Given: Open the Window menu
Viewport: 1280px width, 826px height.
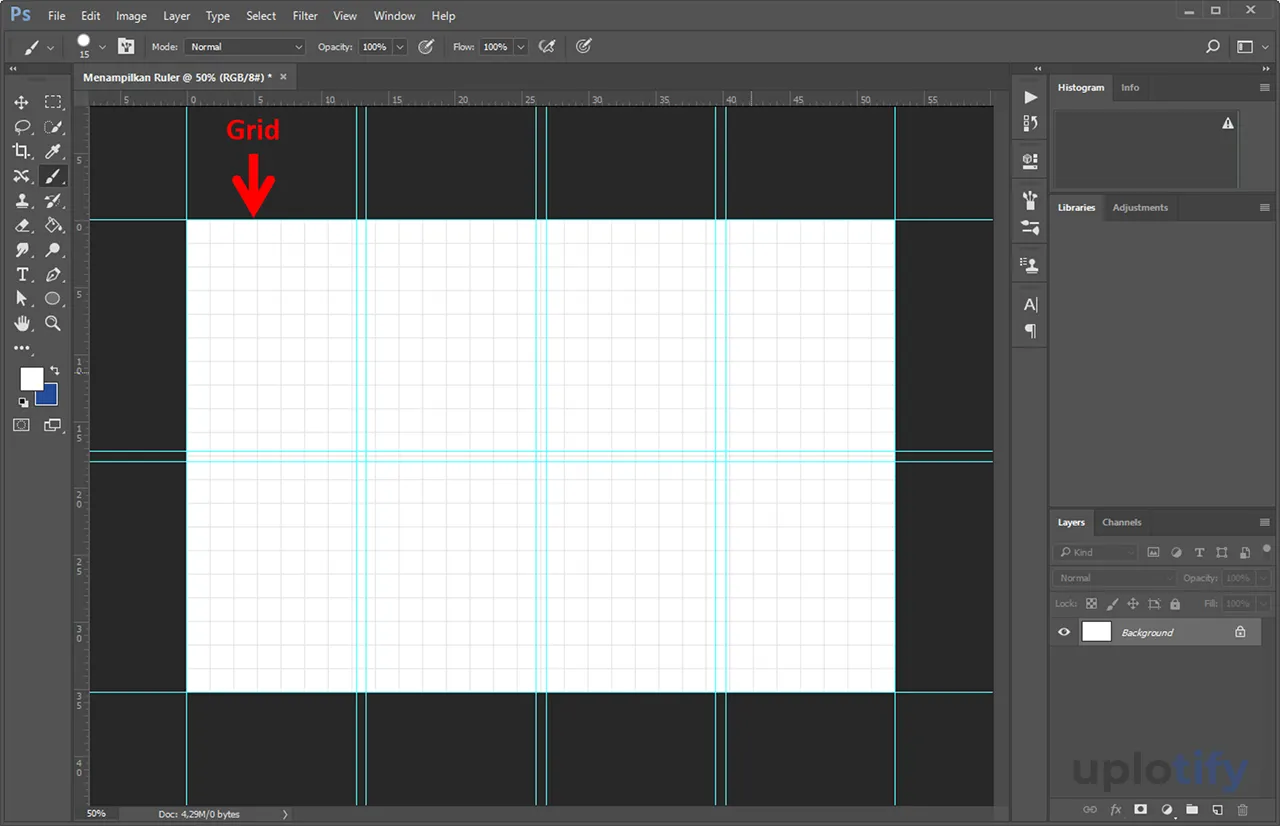Looking at the screenshot, I should pyautogui.click(x=394, y=16).
